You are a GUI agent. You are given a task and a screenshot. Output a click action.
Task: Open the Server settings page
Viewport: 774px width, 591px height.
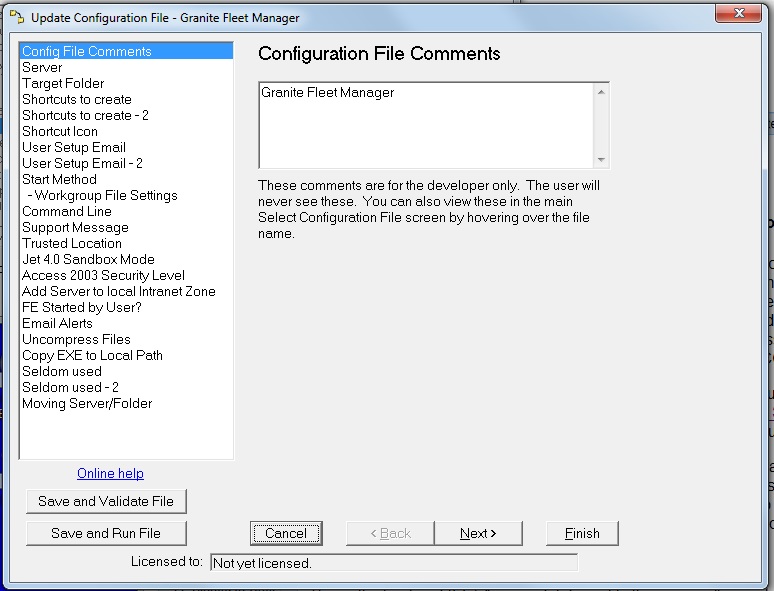[126, 67]
